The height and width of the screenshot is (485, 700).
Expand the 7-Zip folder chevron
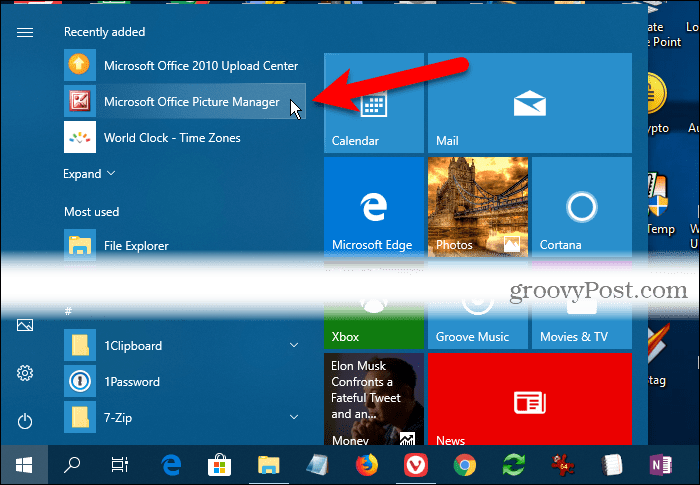[x=294, y=417]
